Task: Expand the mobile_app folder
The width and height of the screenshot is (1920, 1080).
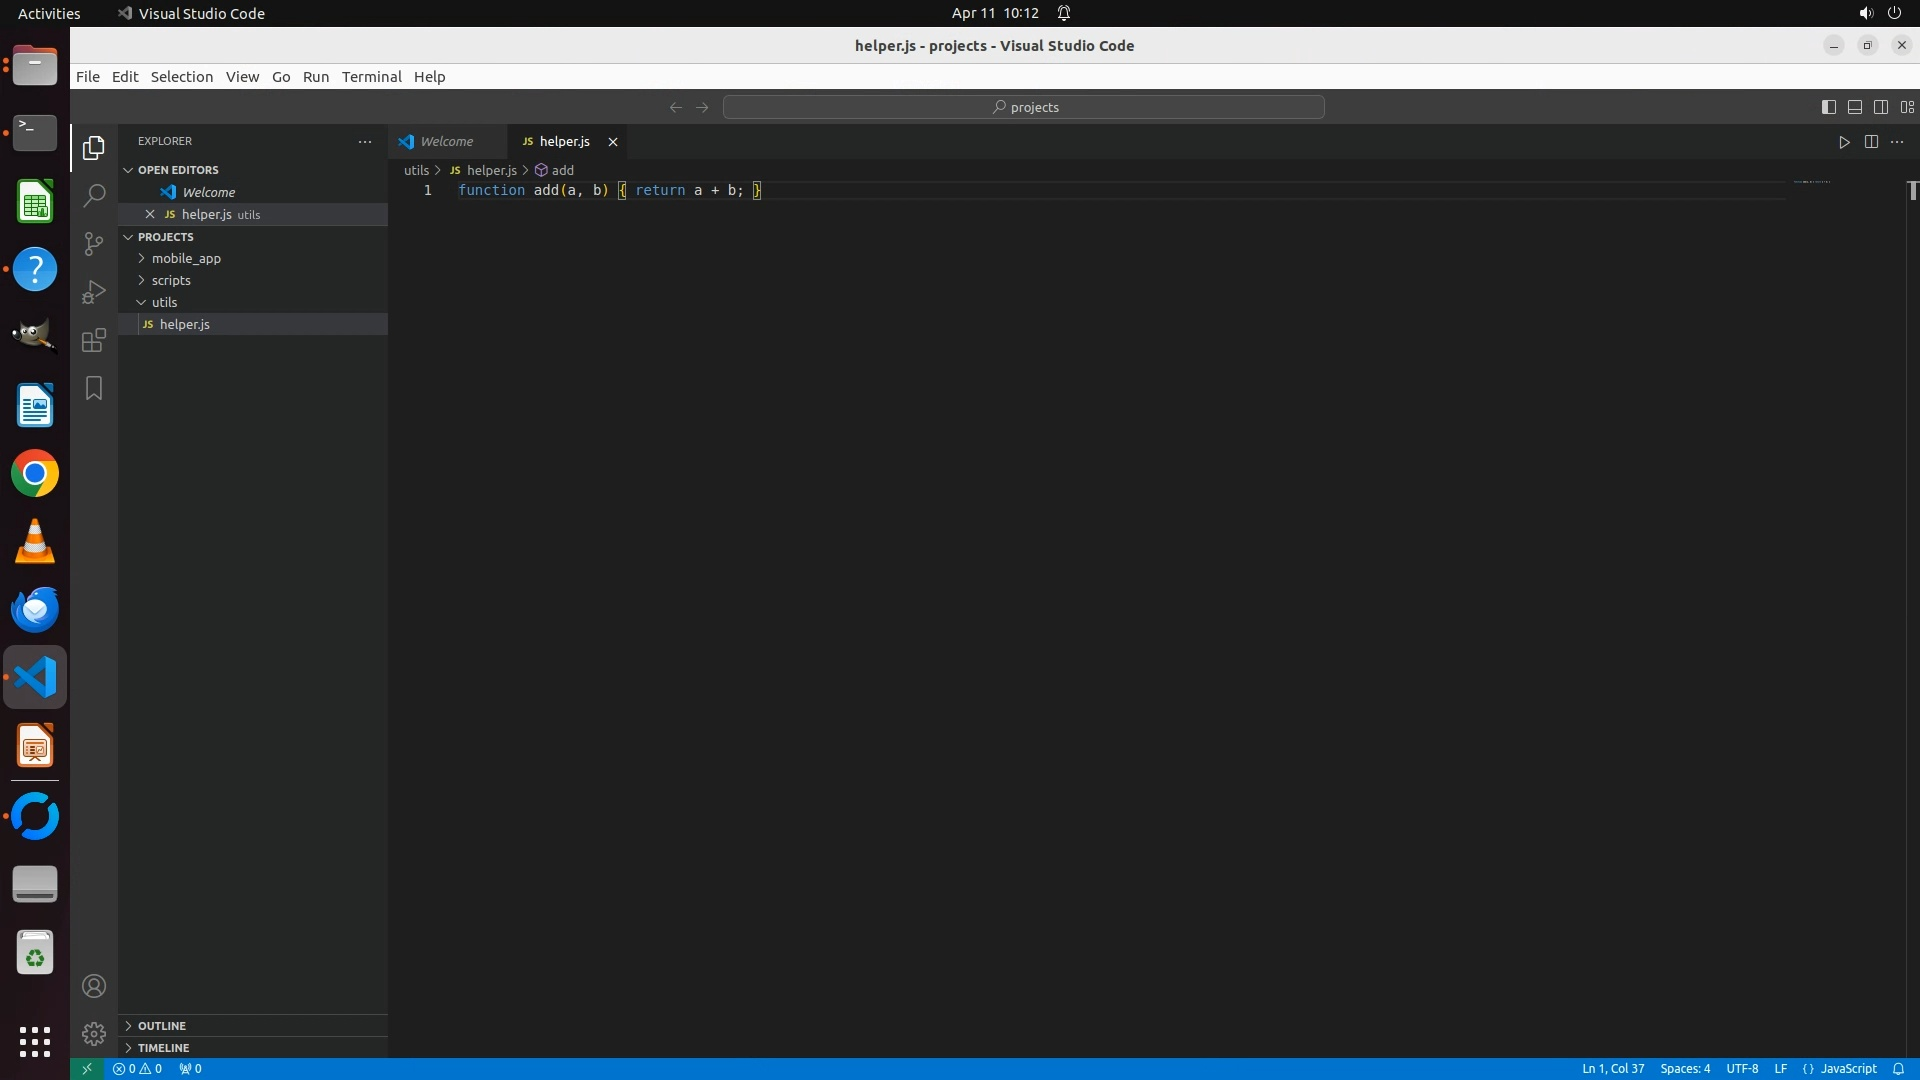Action: [x=186, y=258]
